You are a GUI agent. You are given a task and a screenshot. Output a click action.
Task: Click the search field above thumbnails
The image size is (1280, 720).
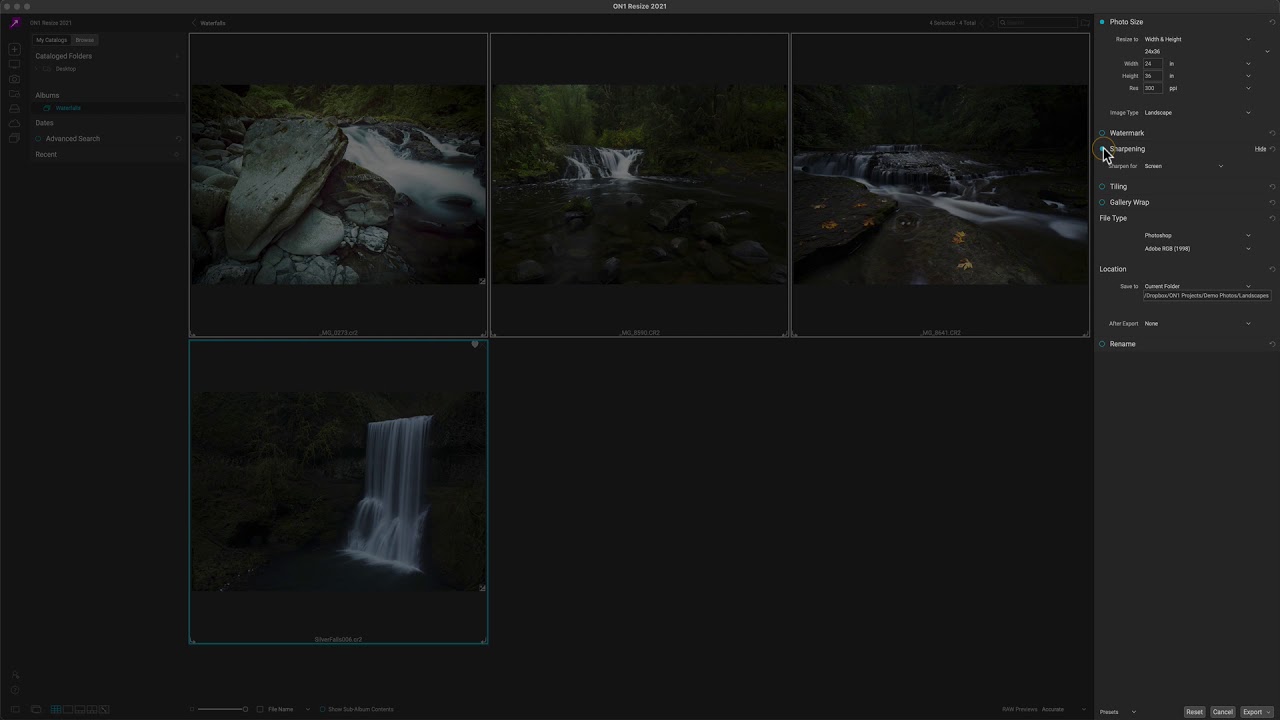point(1037,22)
